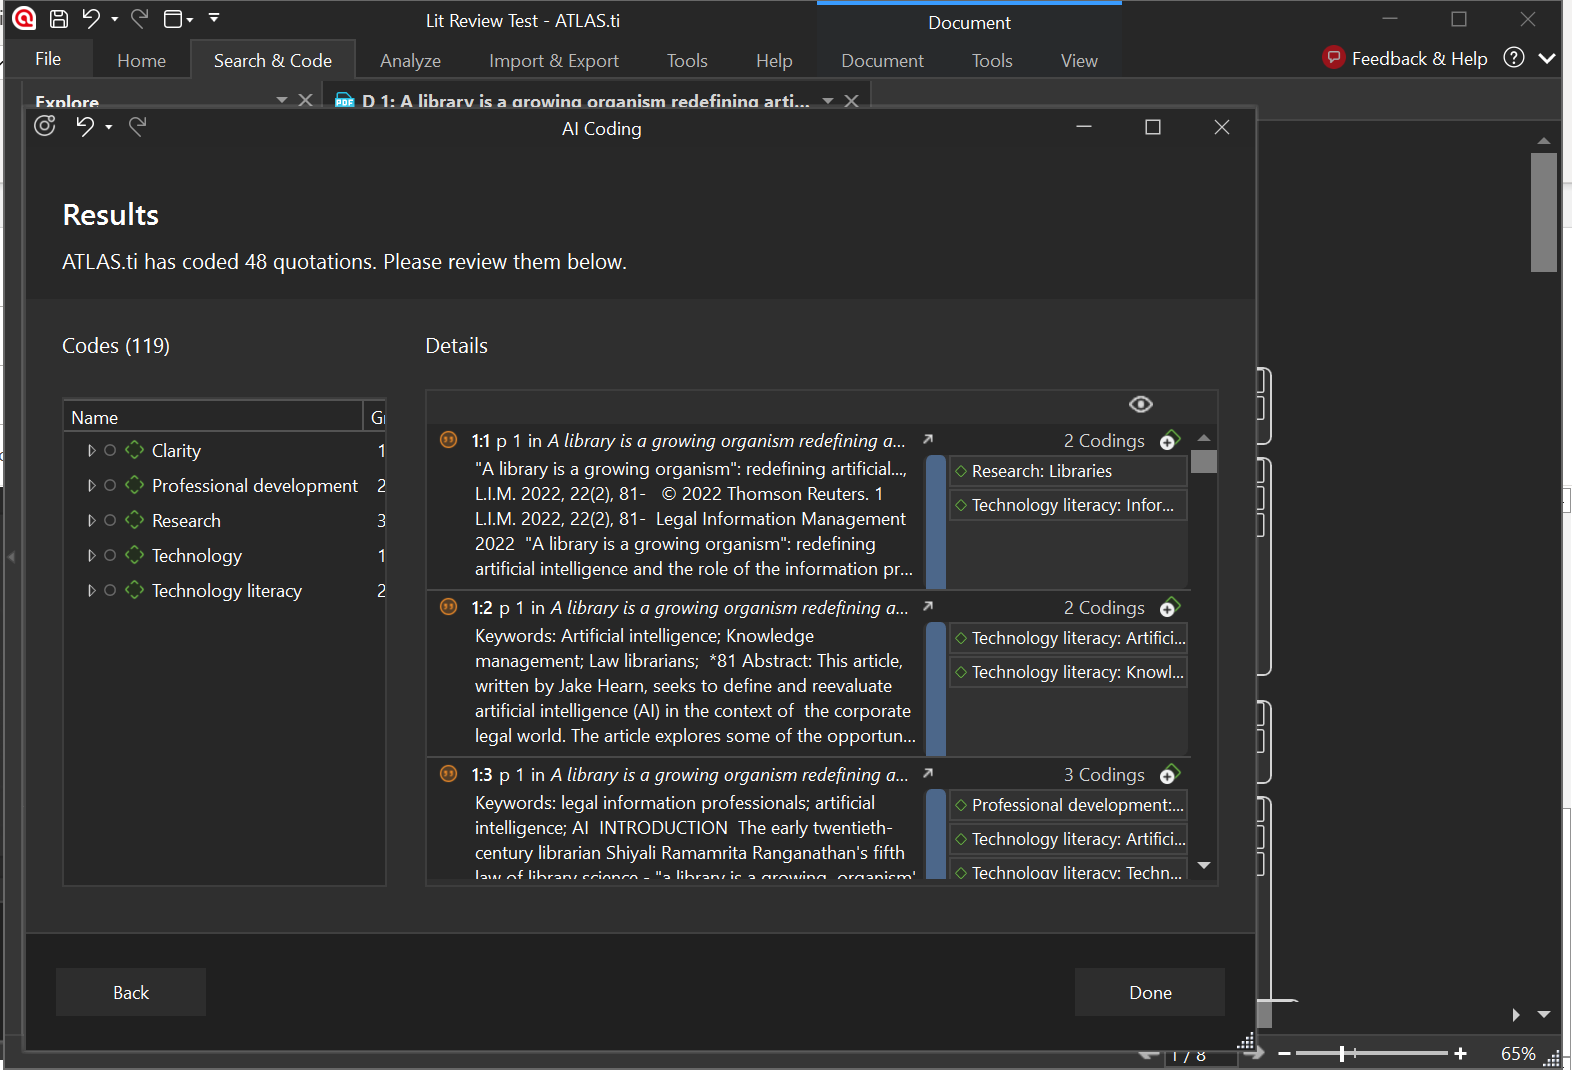Click the Technology literacy code diamond icon
This screenshot has width=1572, height=1070.
tap(134, 590)
